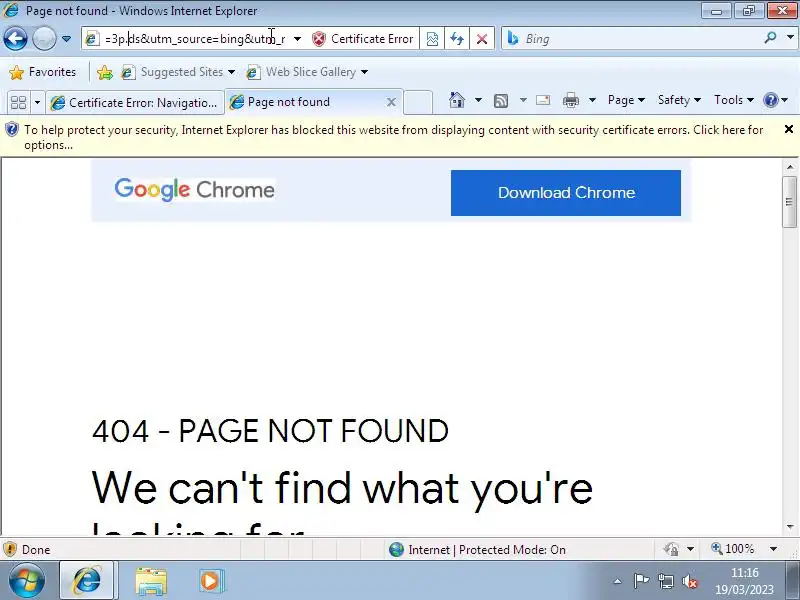
Task: Click the Forward navigation button
Action: pyautogui.click(x=44, y=38)
